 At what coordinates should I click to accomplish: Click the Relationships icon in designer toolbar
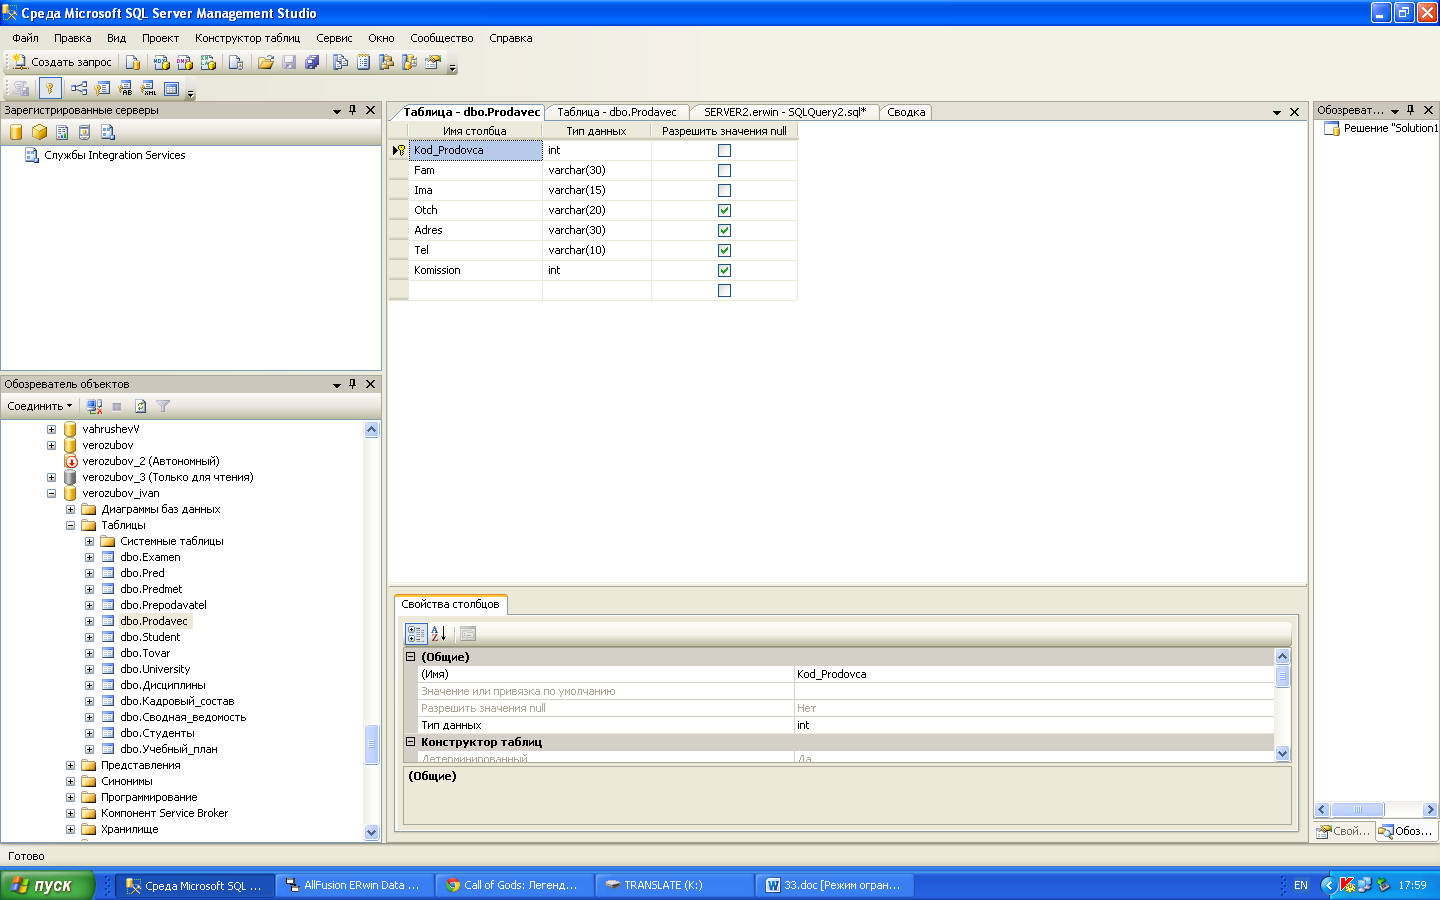pos(79,88)
